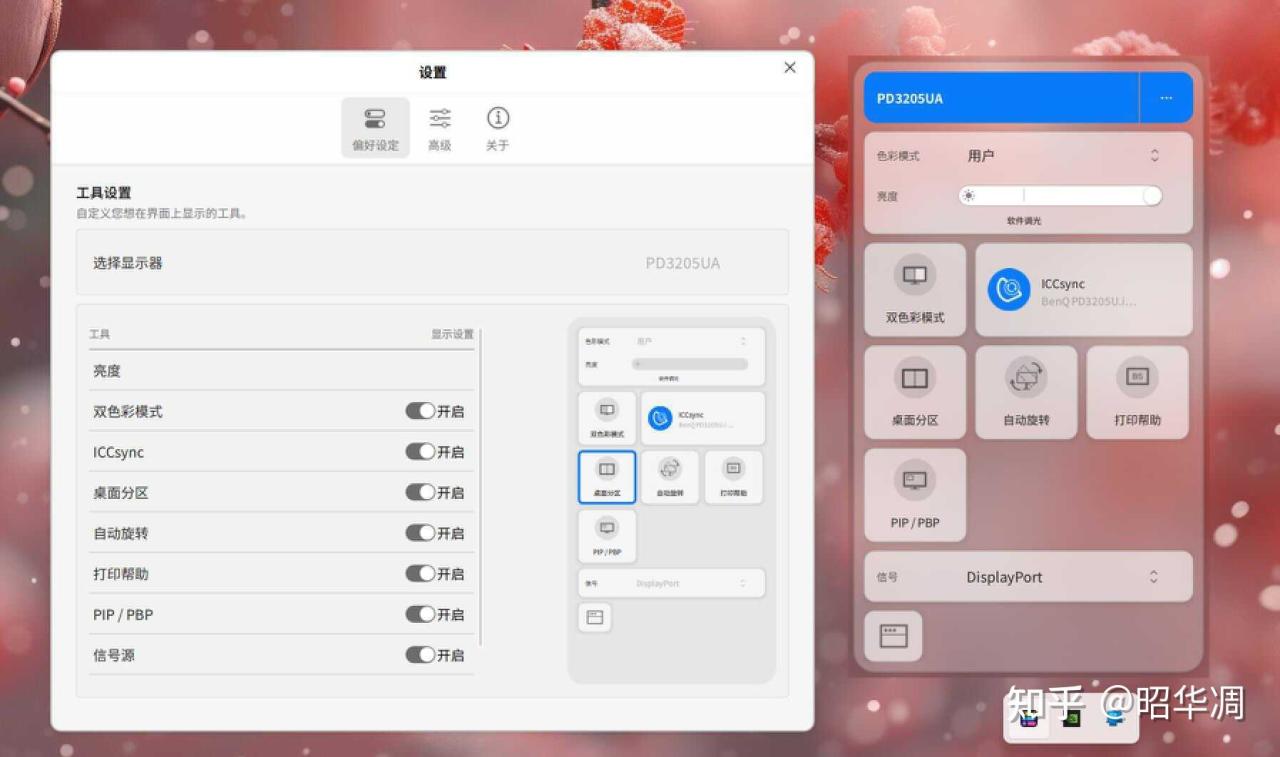Activate the 自动旋转 tile in the widget panel
The height and width of the screenshot is (757, 1280).
pos(1026,392)
